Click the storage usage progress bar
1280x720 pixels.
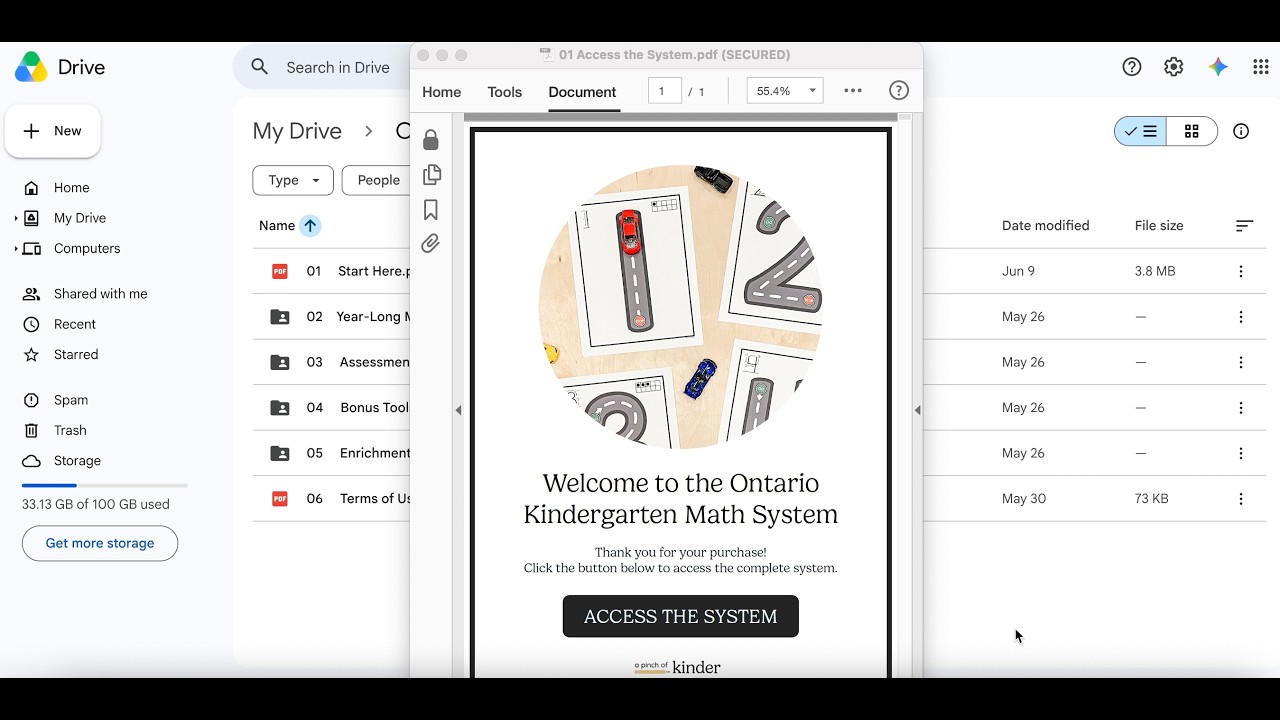[x=105, y=486]
